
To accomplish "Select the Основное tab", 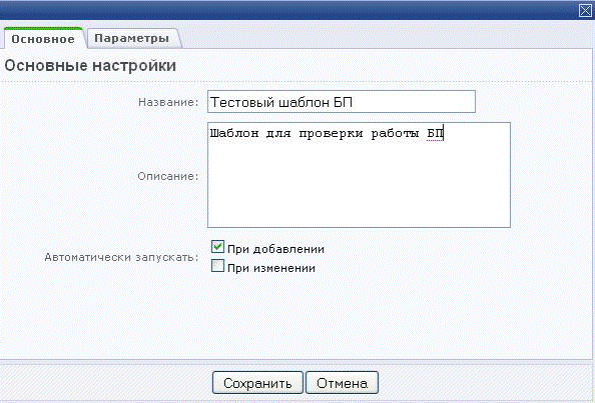I will click(x=43, y=39).
